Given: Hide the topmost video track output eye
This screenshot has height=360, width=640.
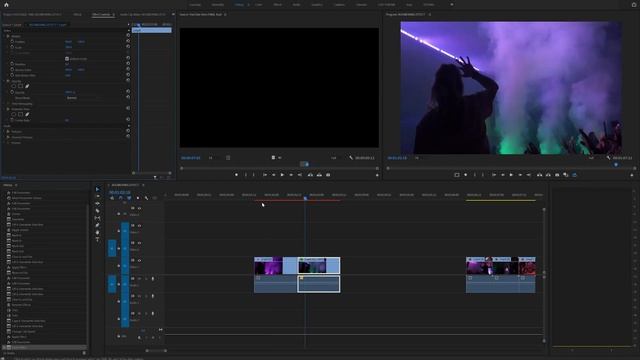Looking at the screenshot, I should pyautogui.click(x=139, y=208).
